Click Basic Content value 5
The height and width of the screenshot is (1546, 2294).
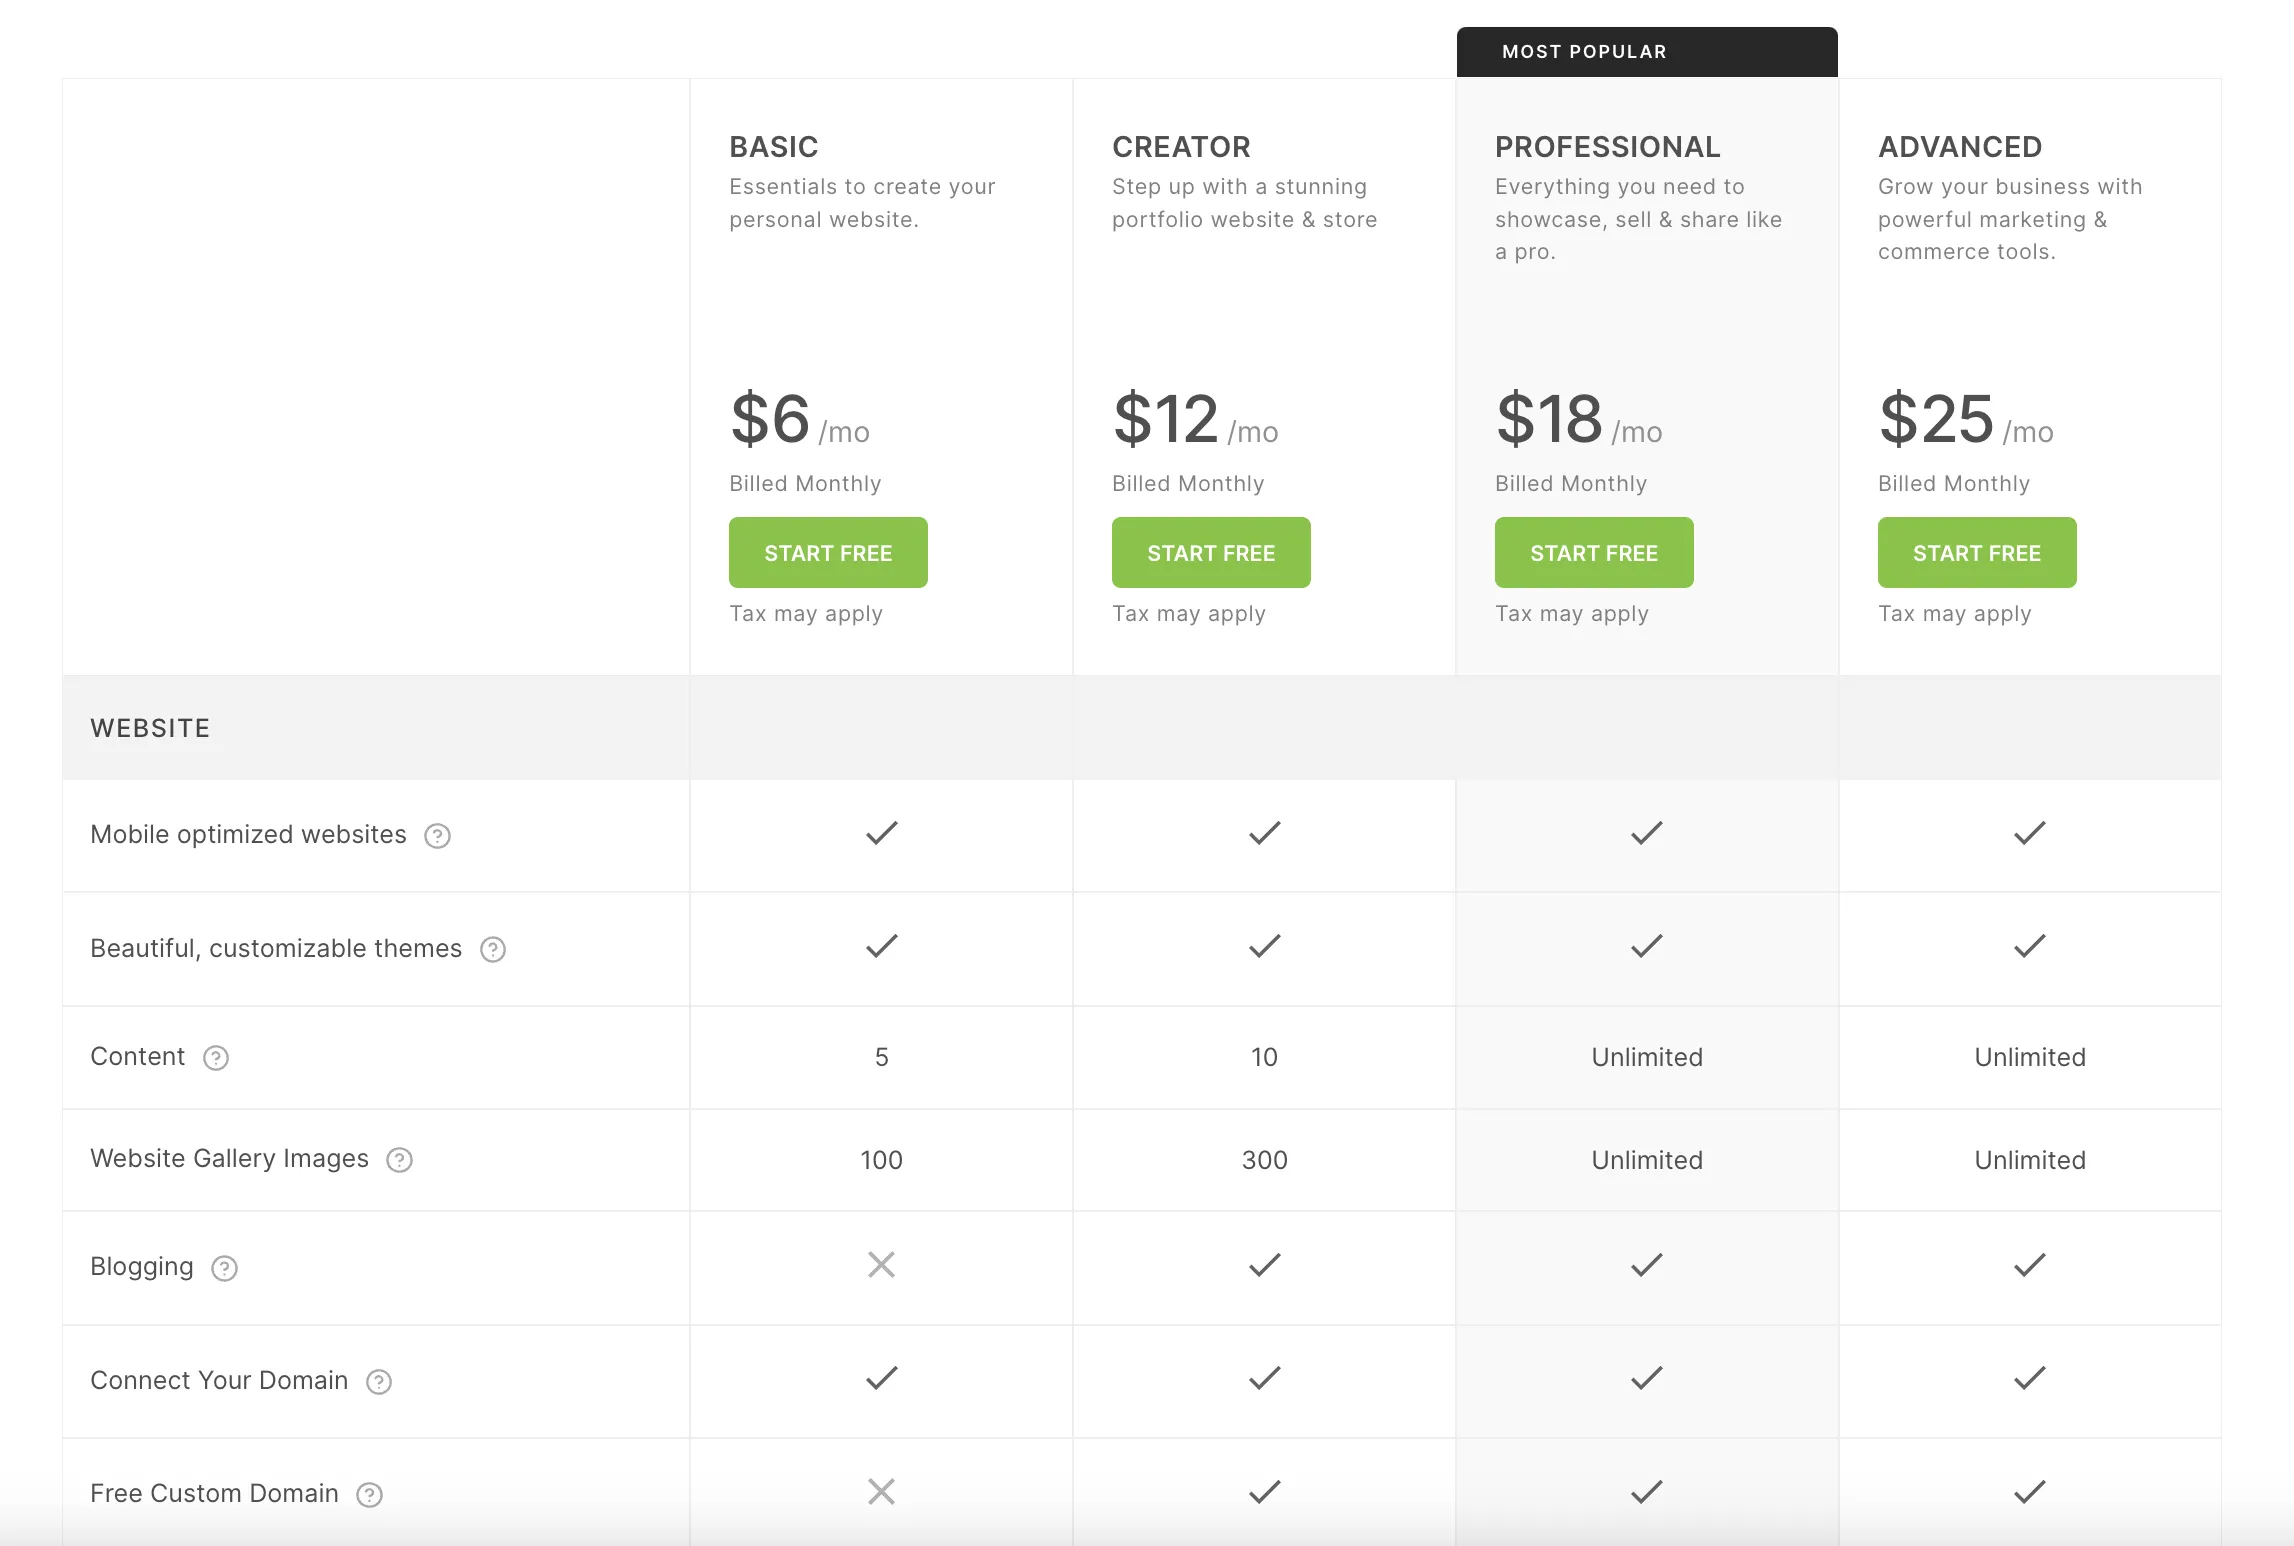click(881, 1057)
